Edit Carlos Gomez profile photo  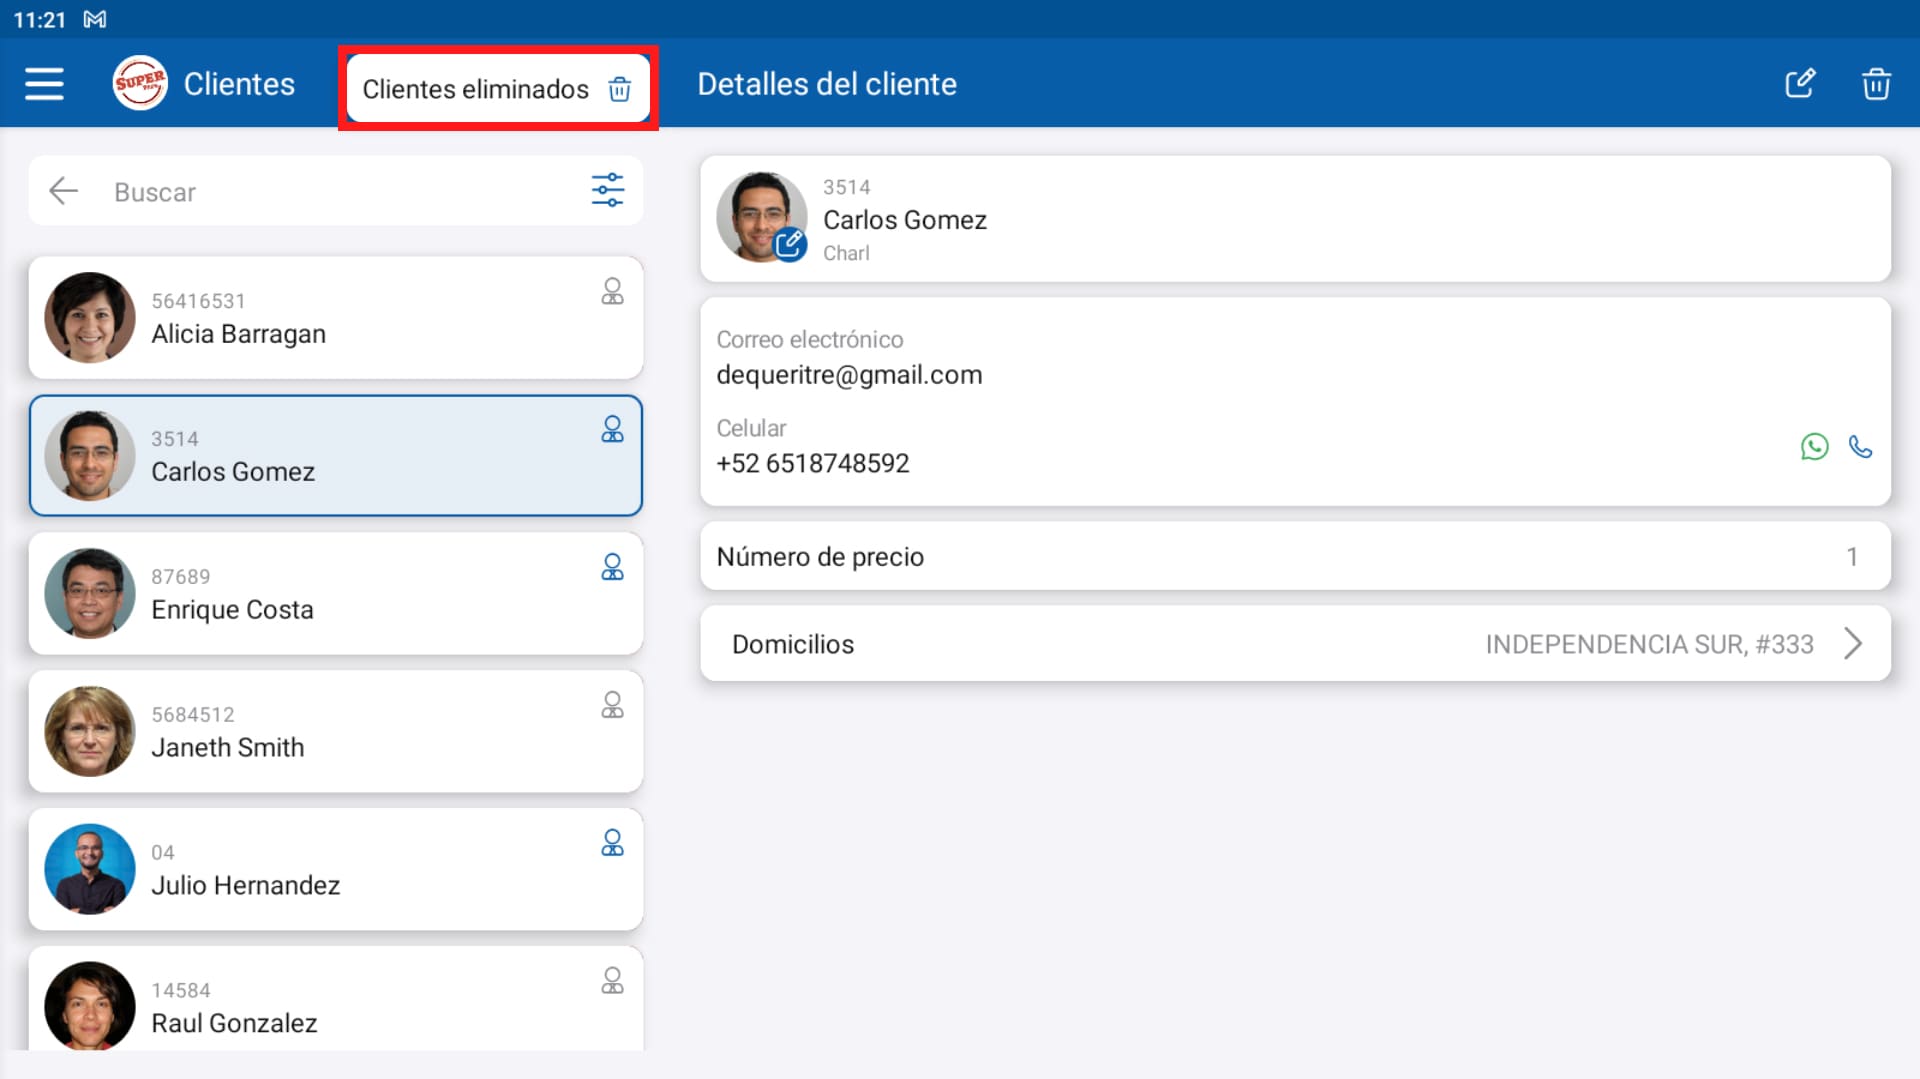[789, 244]
